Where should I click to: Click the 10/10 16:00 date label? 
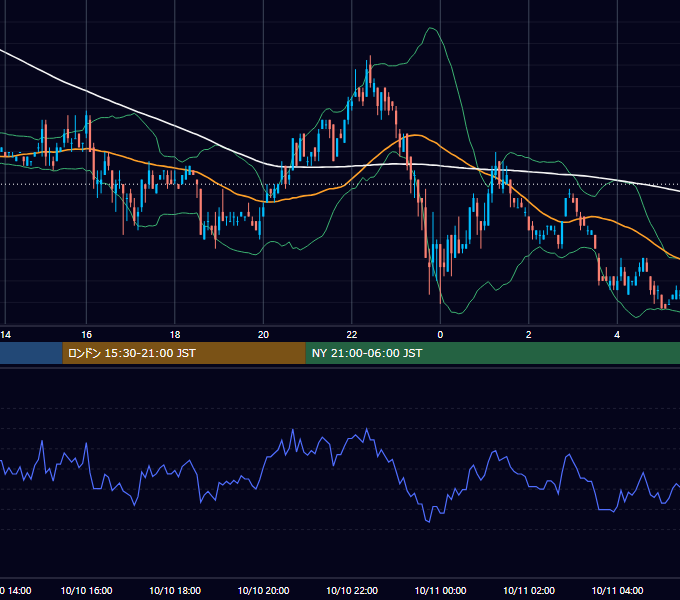click(86, 590)
